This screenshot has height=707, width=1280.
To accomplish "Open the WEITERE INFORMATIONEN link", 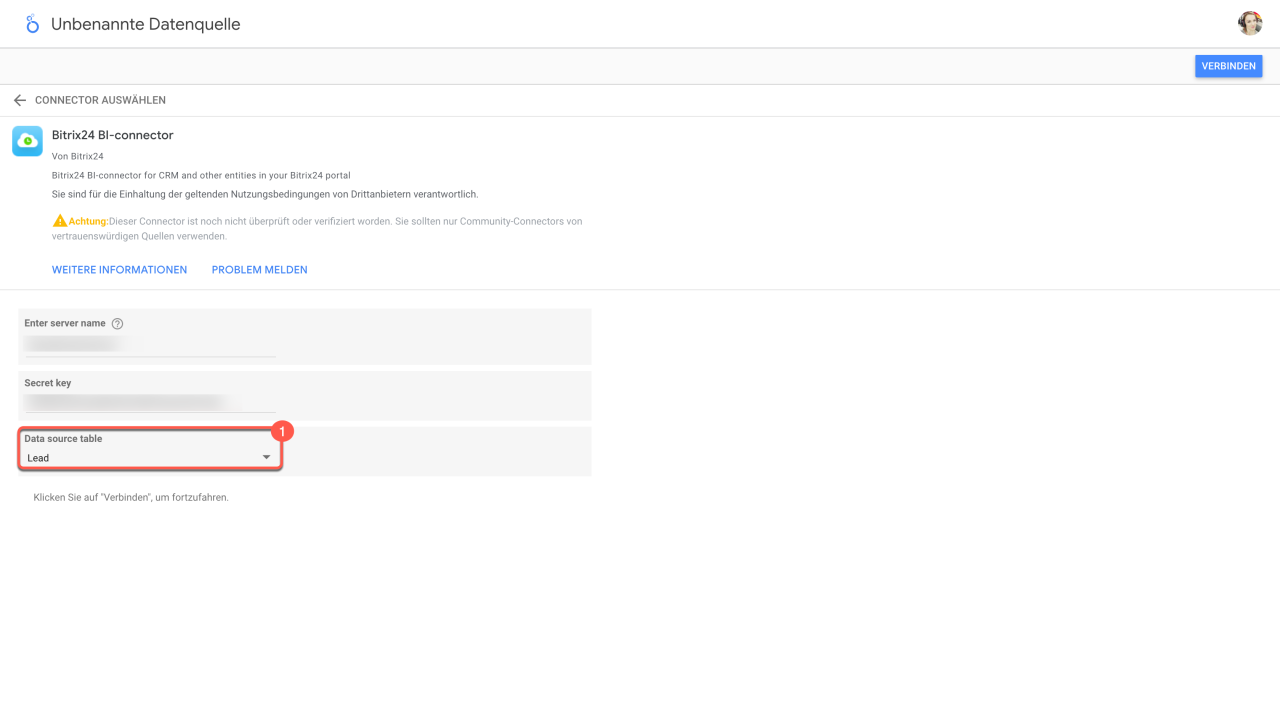I will click(x=119, y=270).
